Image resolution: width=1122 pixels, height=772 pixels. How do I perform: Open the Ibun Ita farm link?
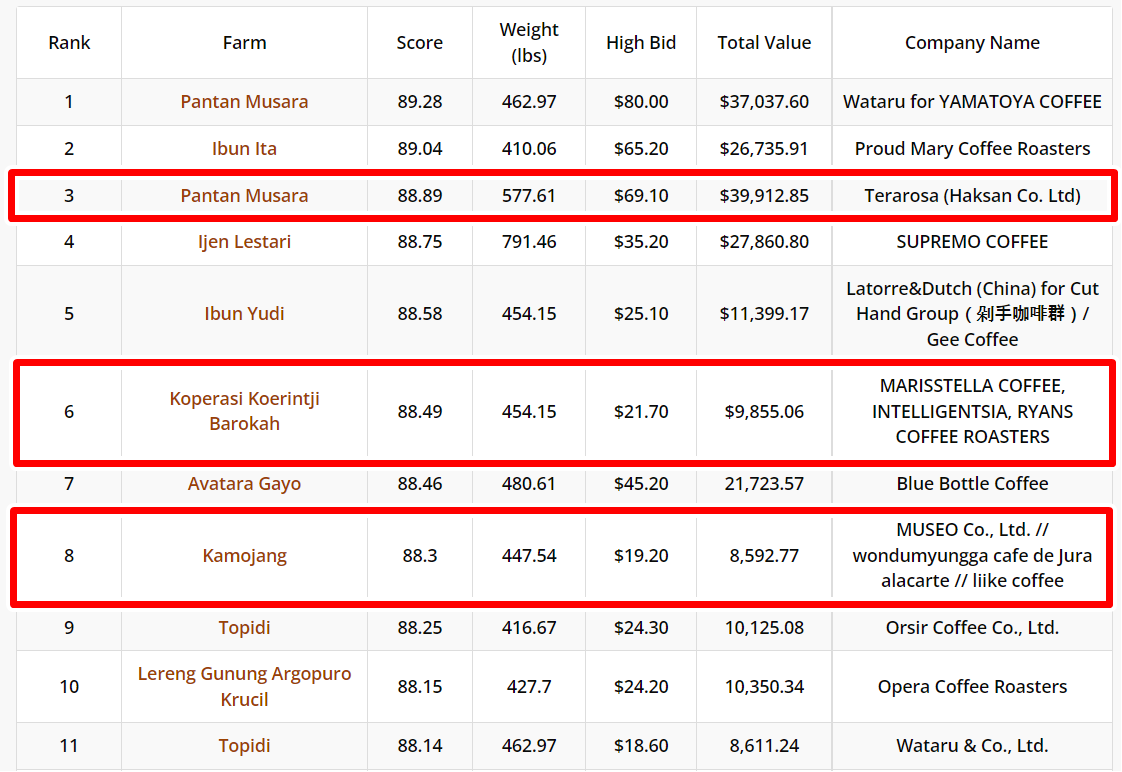click(x=244, y=149)
